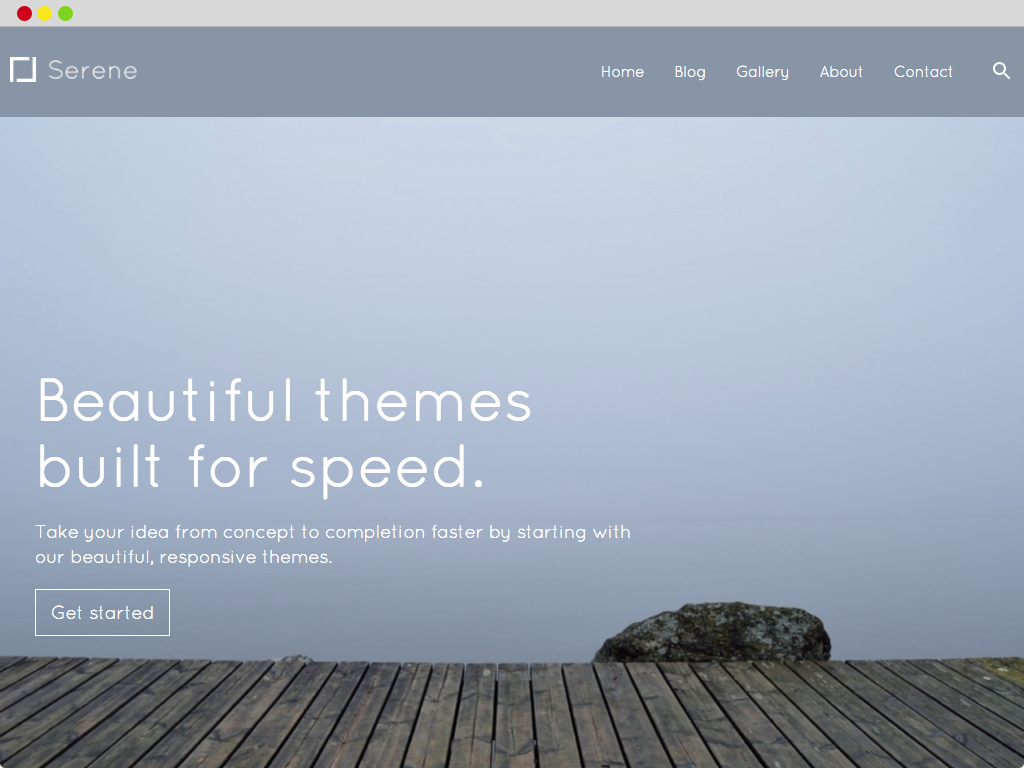Maximize the window with green button
This screenshot has width=1024, height=768.
65,13
